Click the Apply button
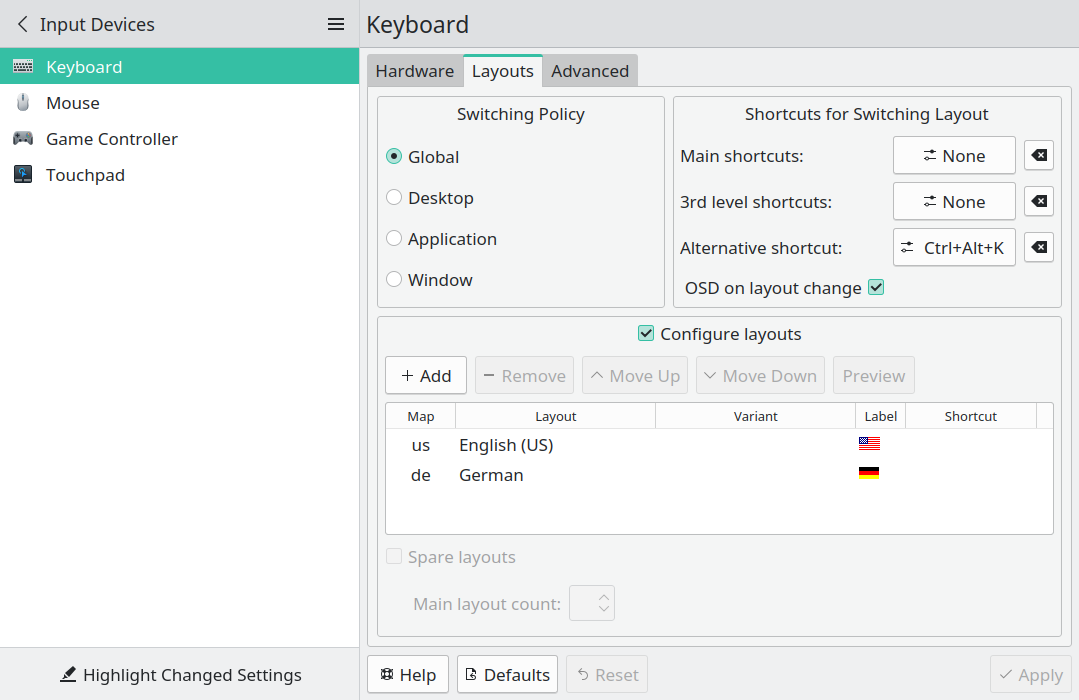This screenshot has height=700, width=1079. click(1031, 675)
